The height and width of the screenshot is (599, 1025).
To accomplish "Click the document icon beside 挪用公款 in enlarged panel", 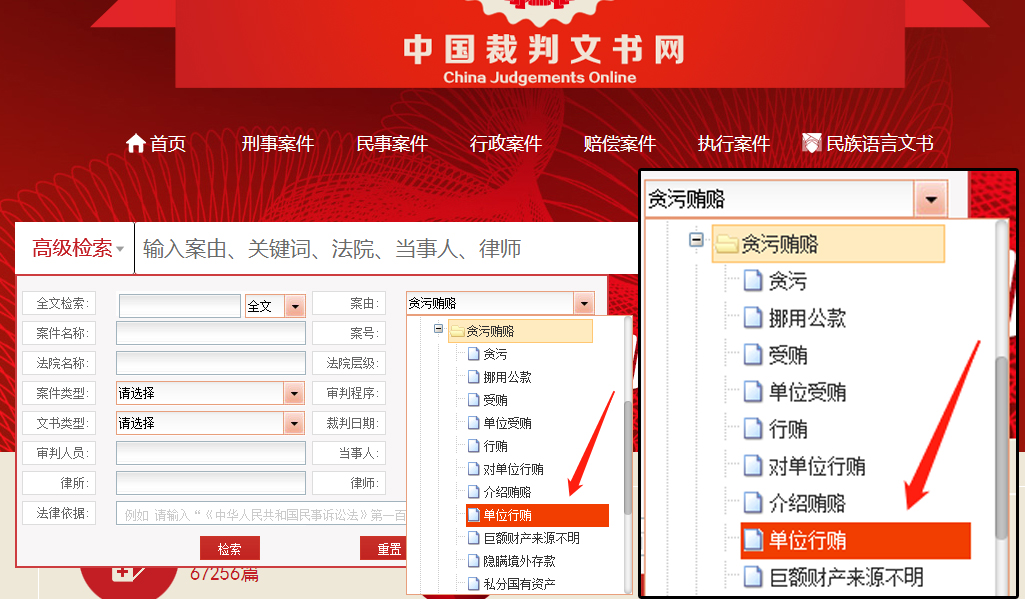I will point(753,318).
